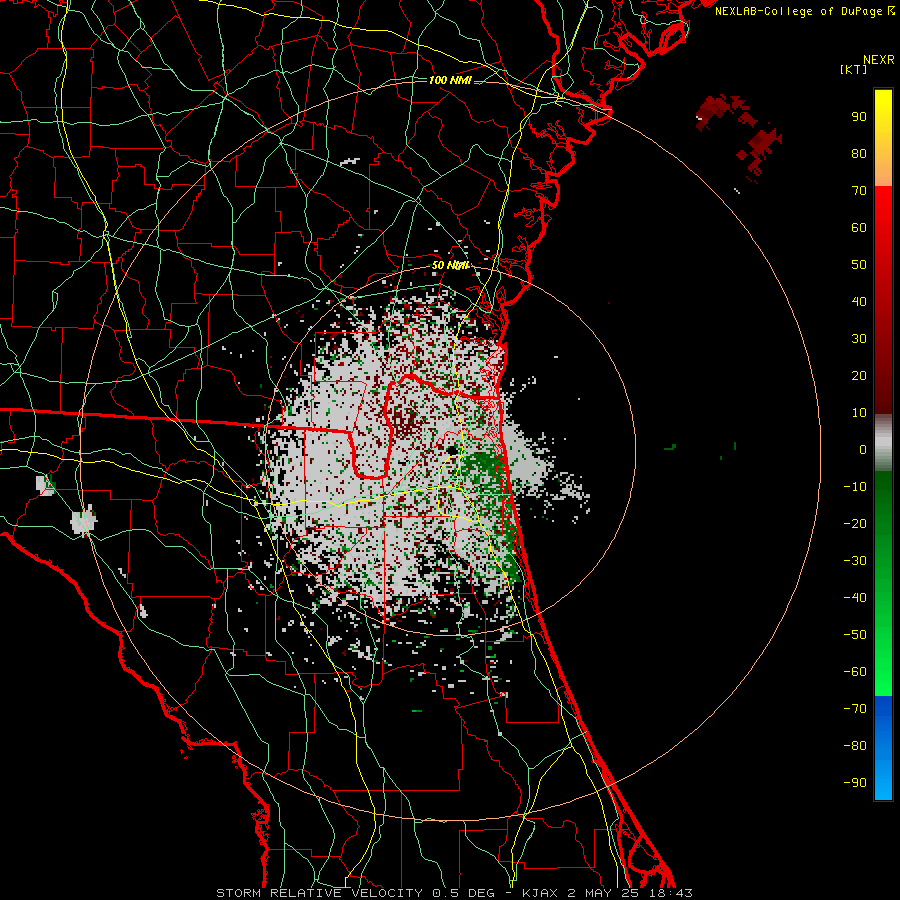This screenshot has height=900, width=900.
Task: Click the 20 value on velocity scale
Action: pyautogui.click(x=859, y=375)
